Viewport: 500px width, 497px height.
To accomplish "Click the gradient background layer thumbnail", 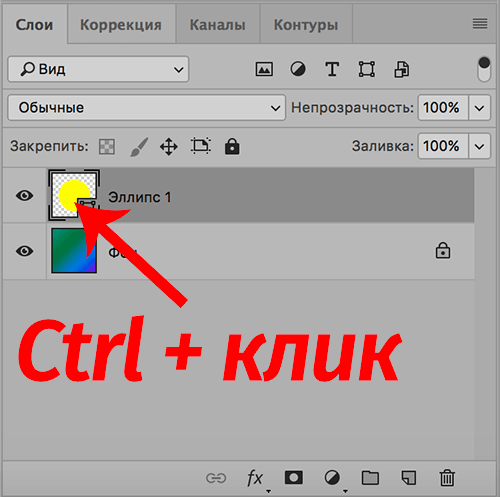I will tap(74, 251).
